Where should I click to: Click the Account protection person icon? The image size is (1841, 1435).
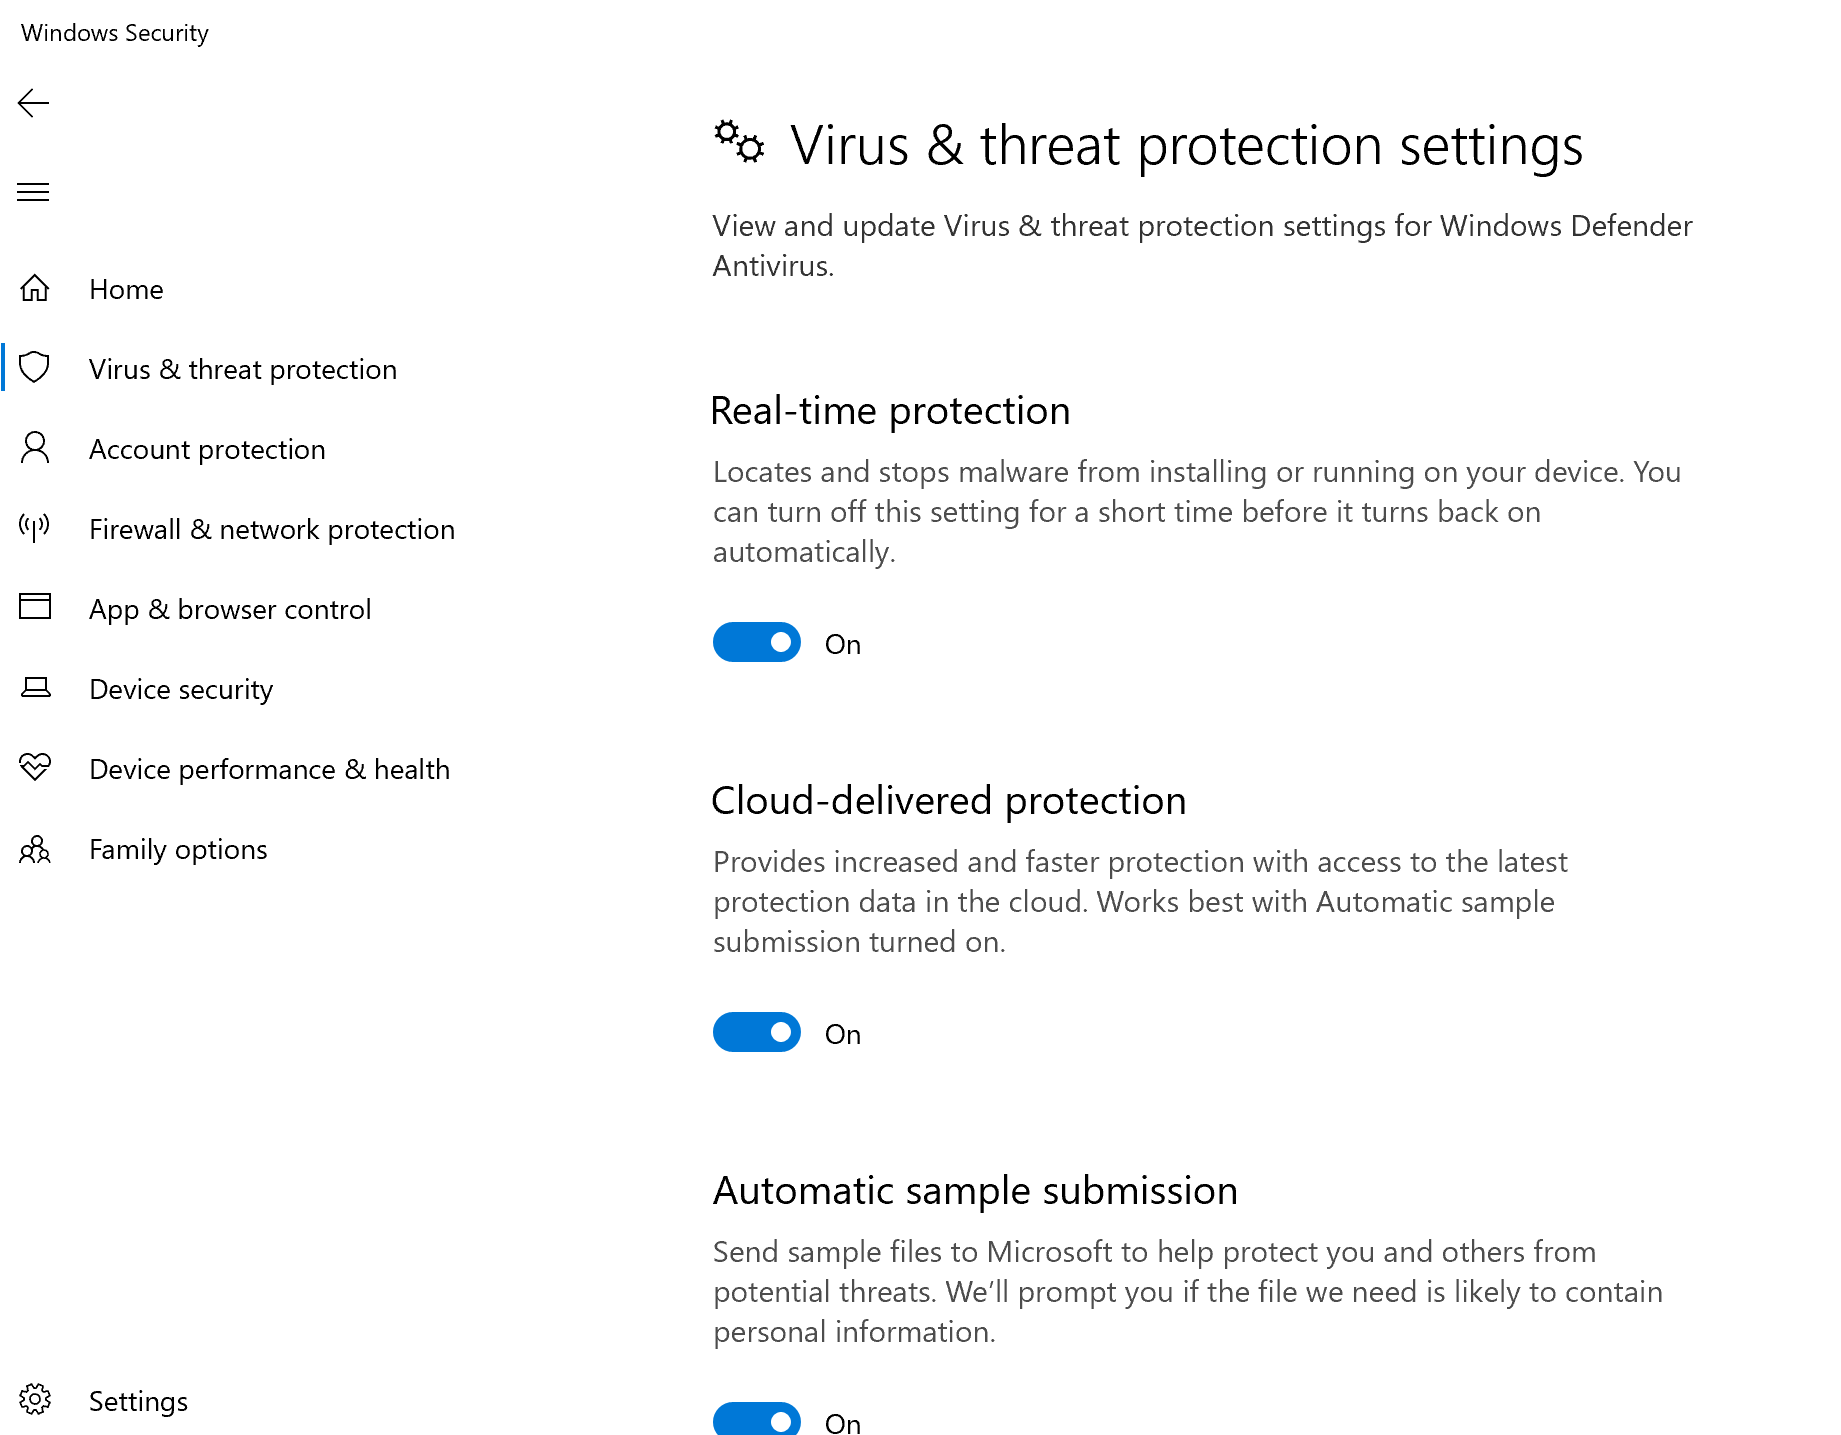coord(35,448)
